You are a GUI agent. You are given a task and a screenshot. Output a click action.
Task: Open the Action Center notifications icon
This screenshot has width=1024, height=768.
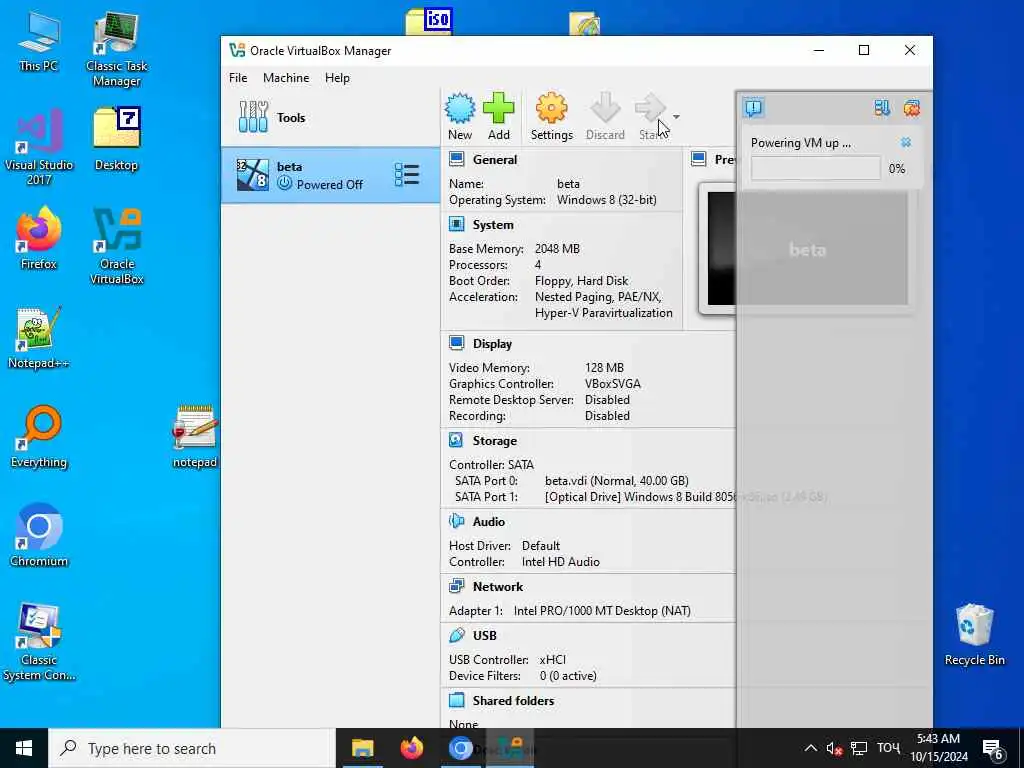[993, 748]
